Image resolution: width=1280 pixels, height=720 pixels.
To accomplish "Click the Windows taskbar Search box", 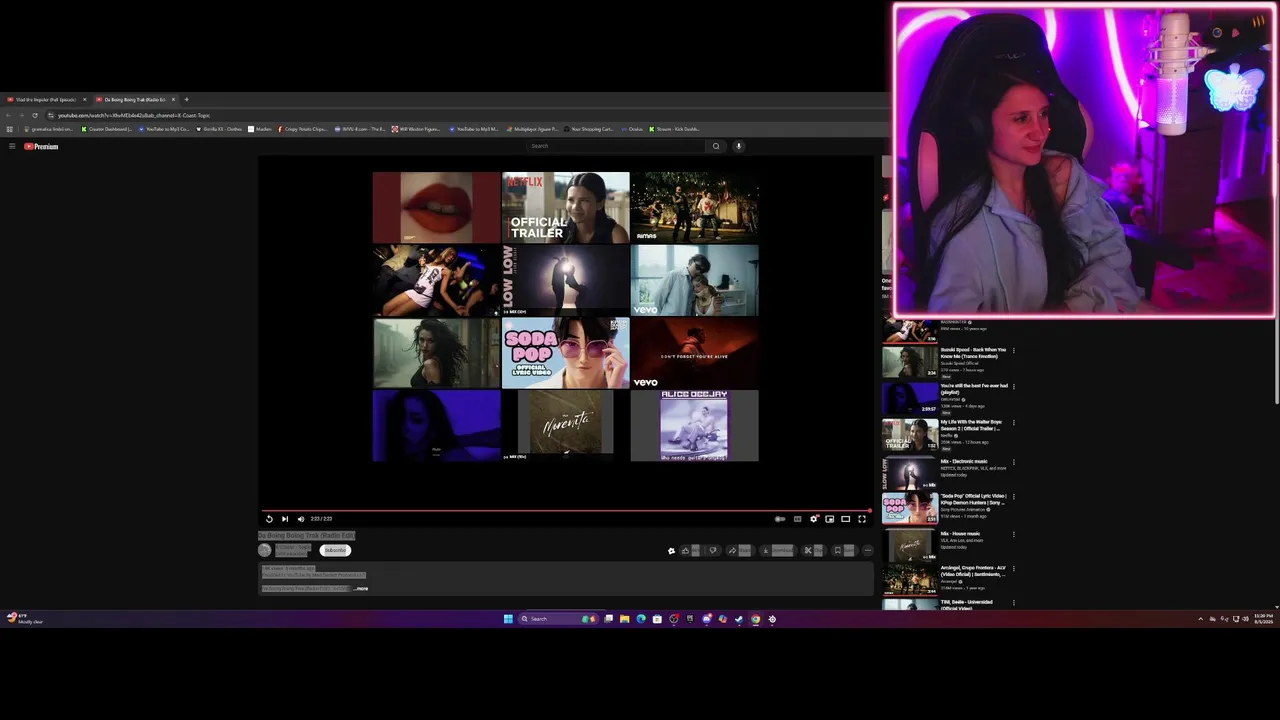I will pyautogui.click(x=557, y=619).
